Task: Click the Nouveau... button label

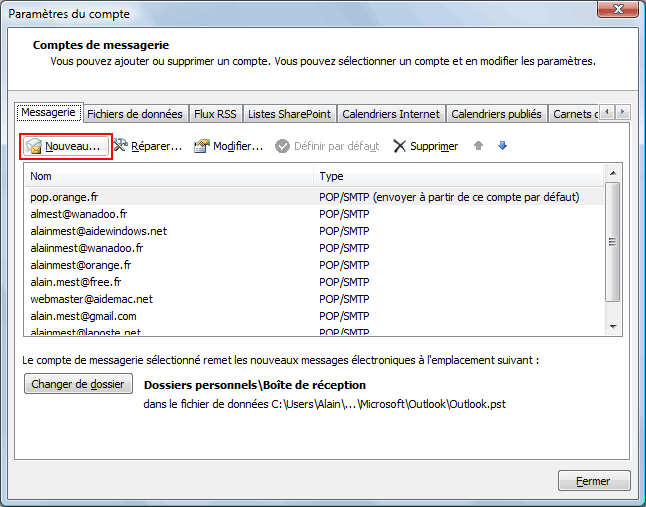Action: tap(73, 146)
